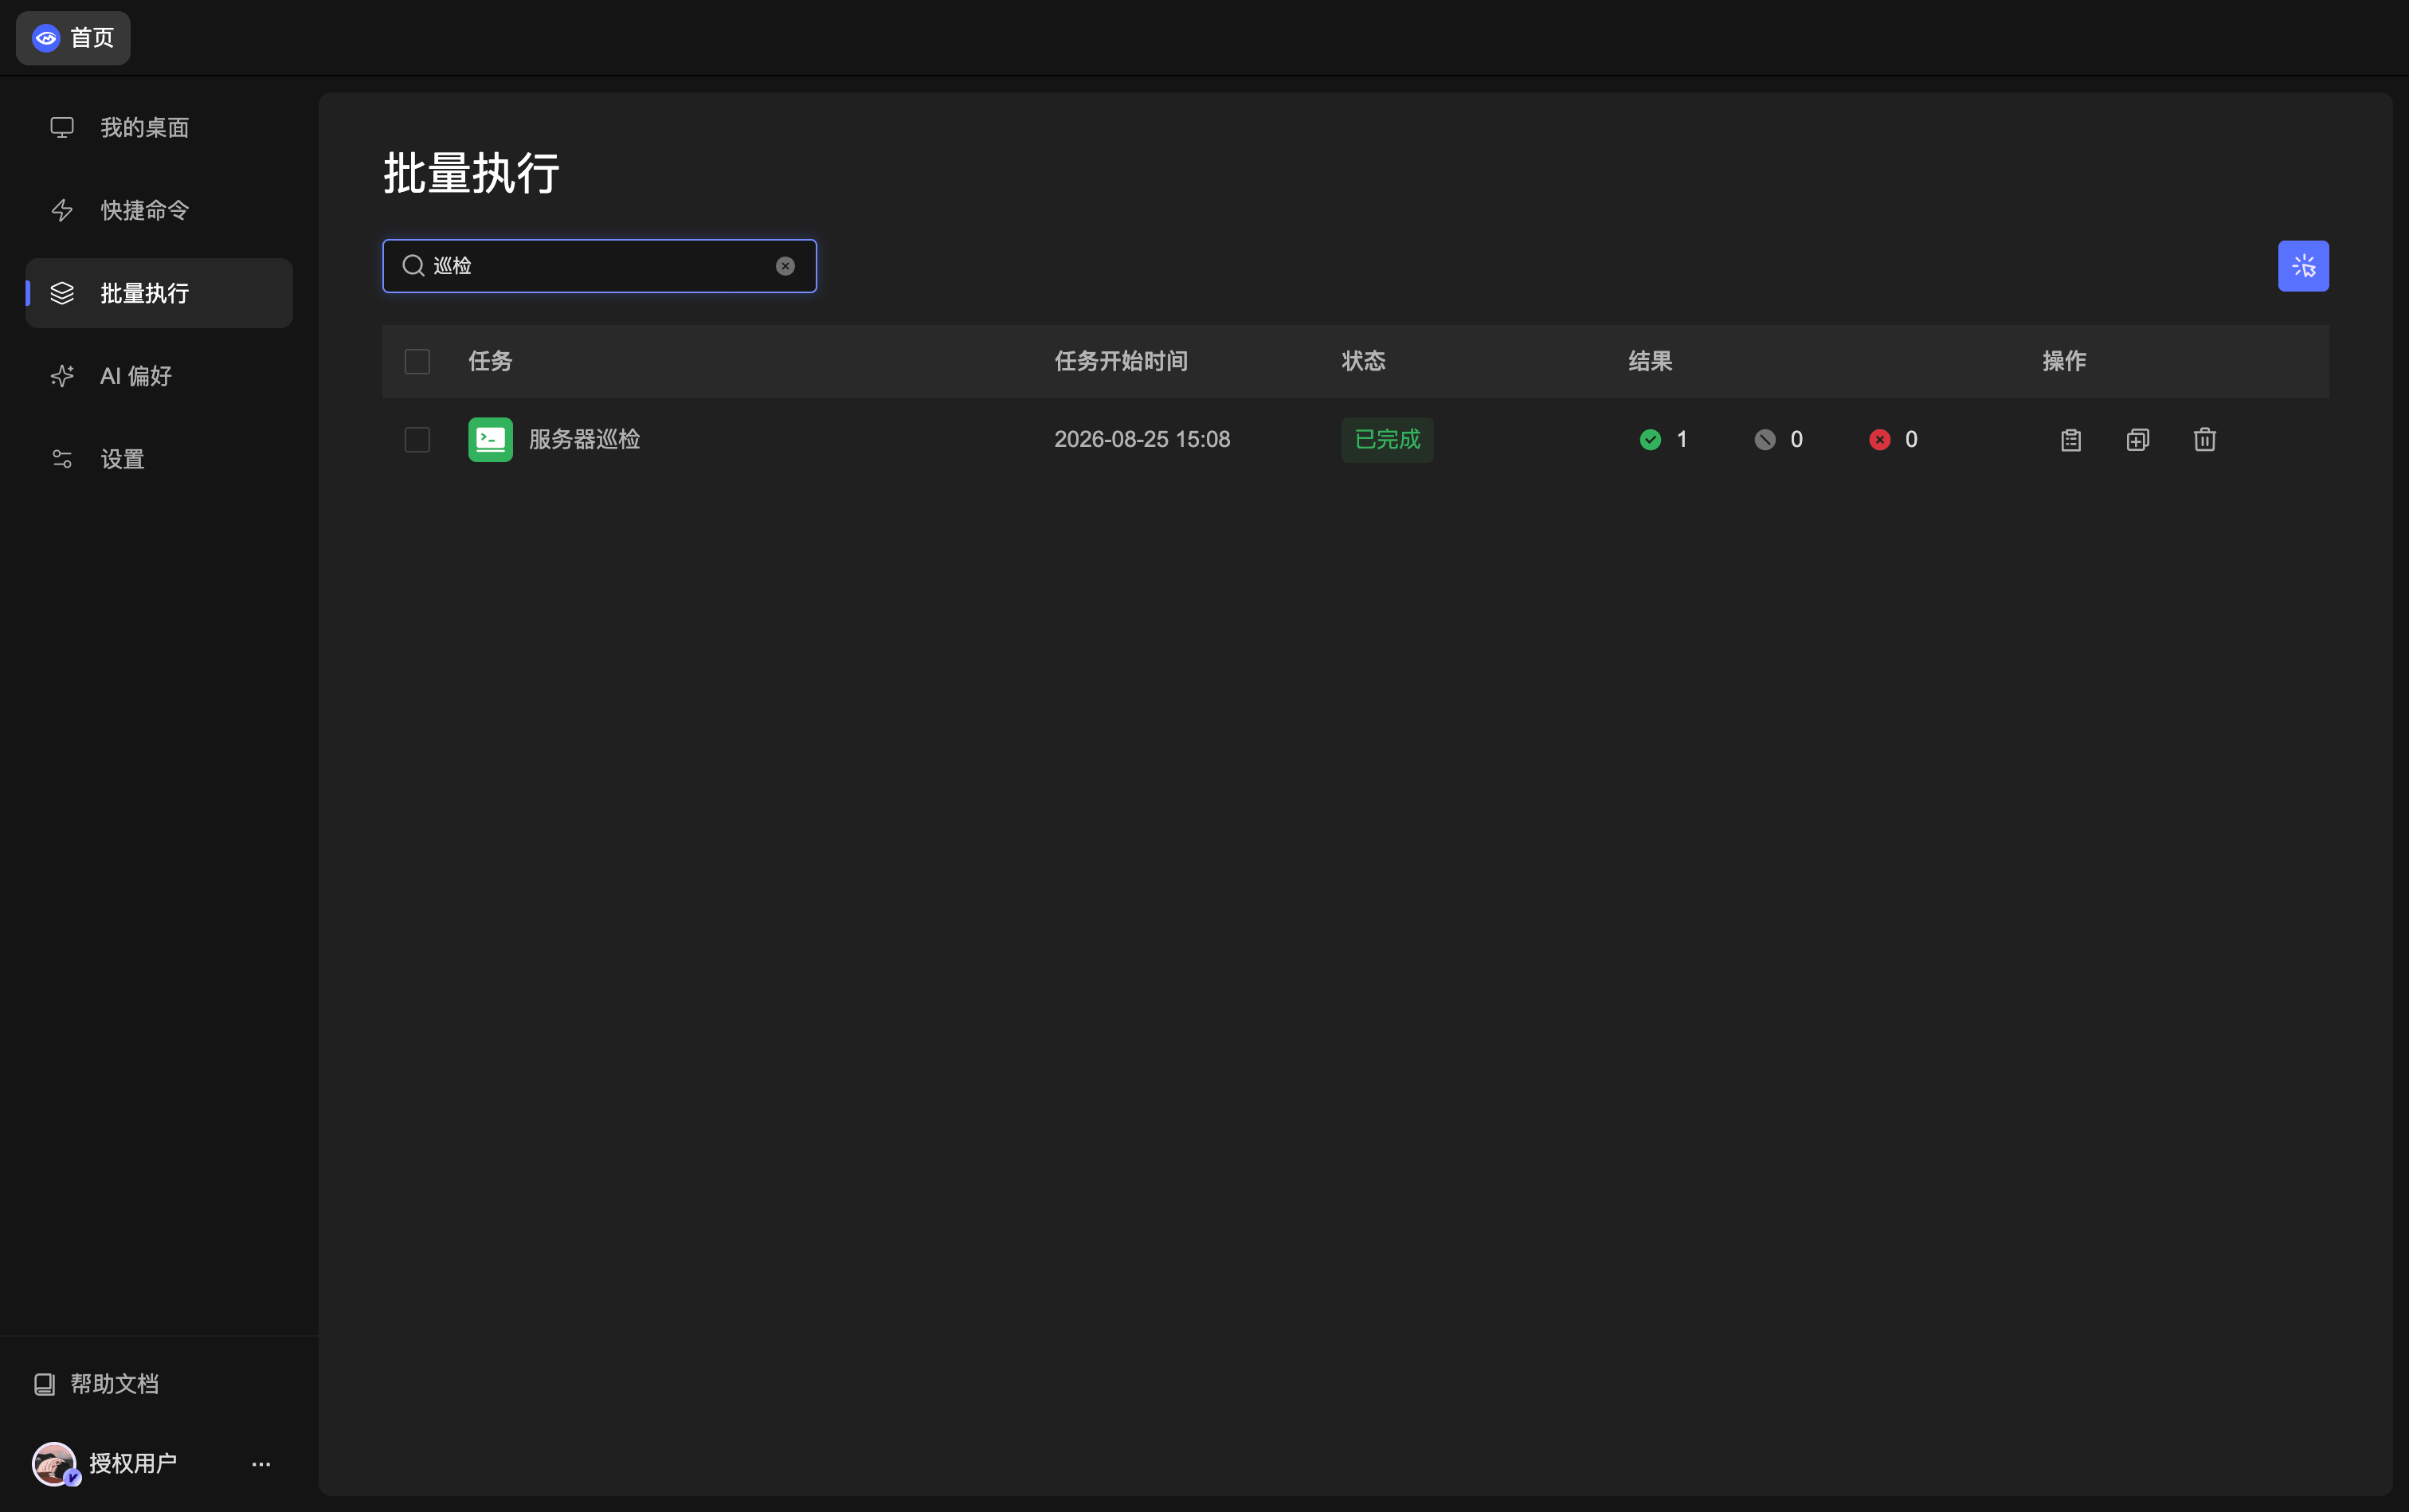Click the layers icon for 批量执行

(x=62, y=293)
